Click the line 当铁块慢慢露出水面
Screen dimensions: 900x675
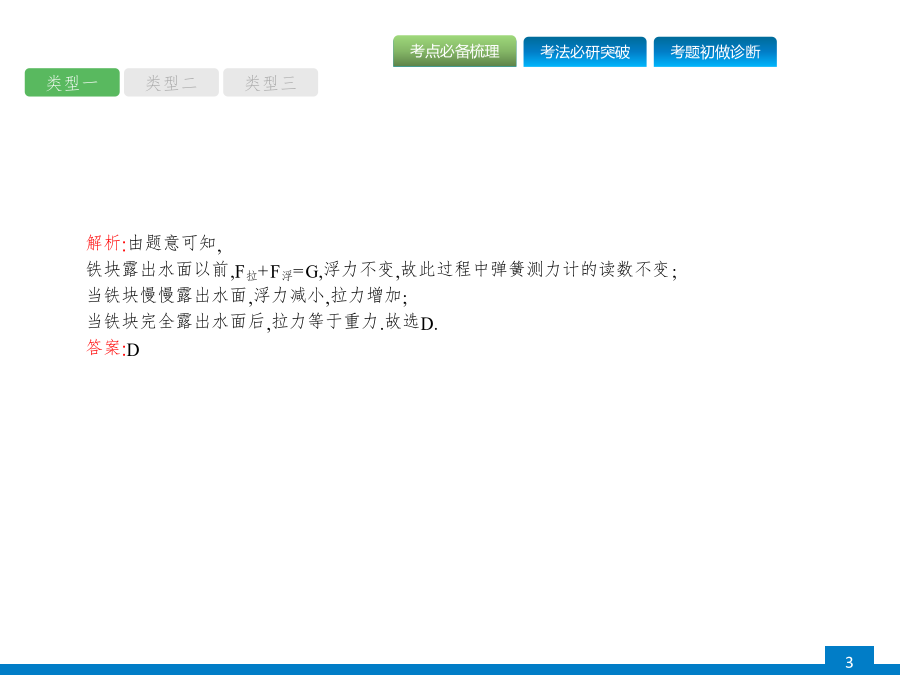247,296
